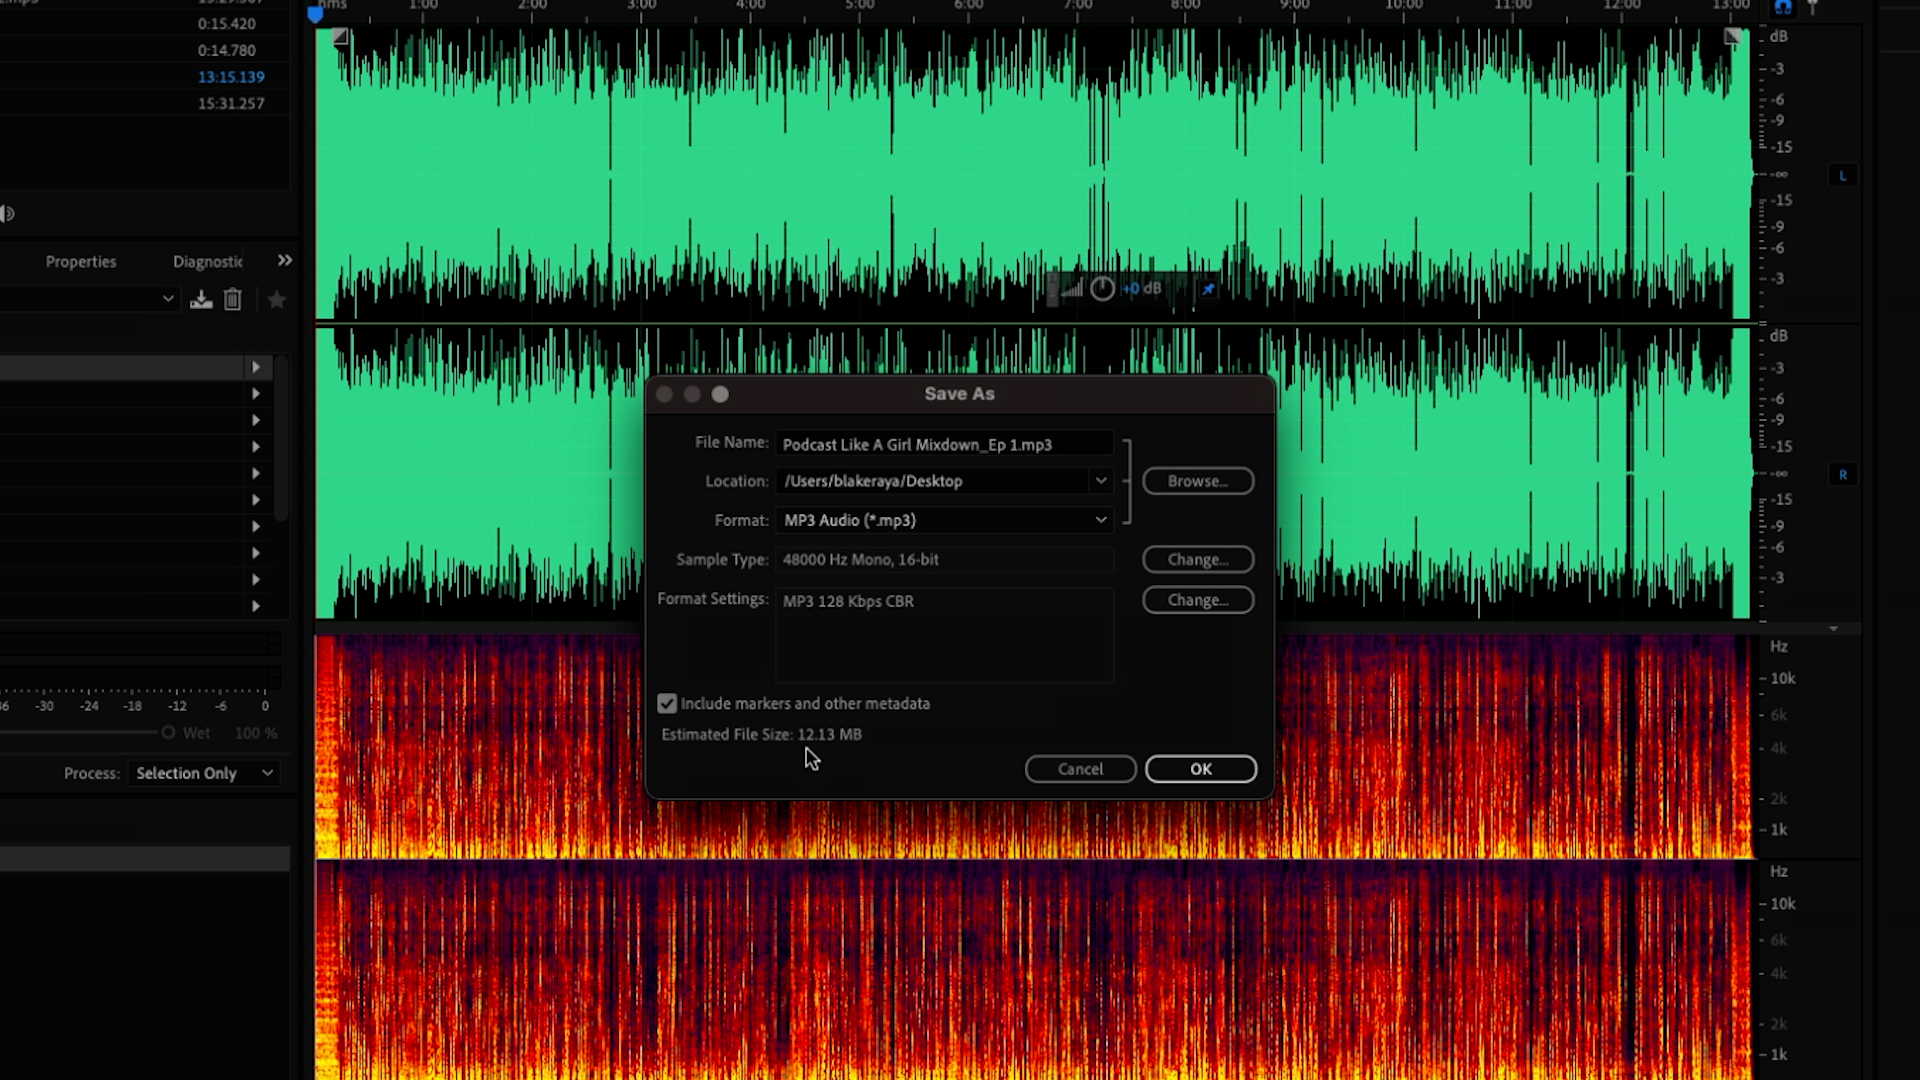Click the blue playhead marker on the timeline

(x=316, y=14)
